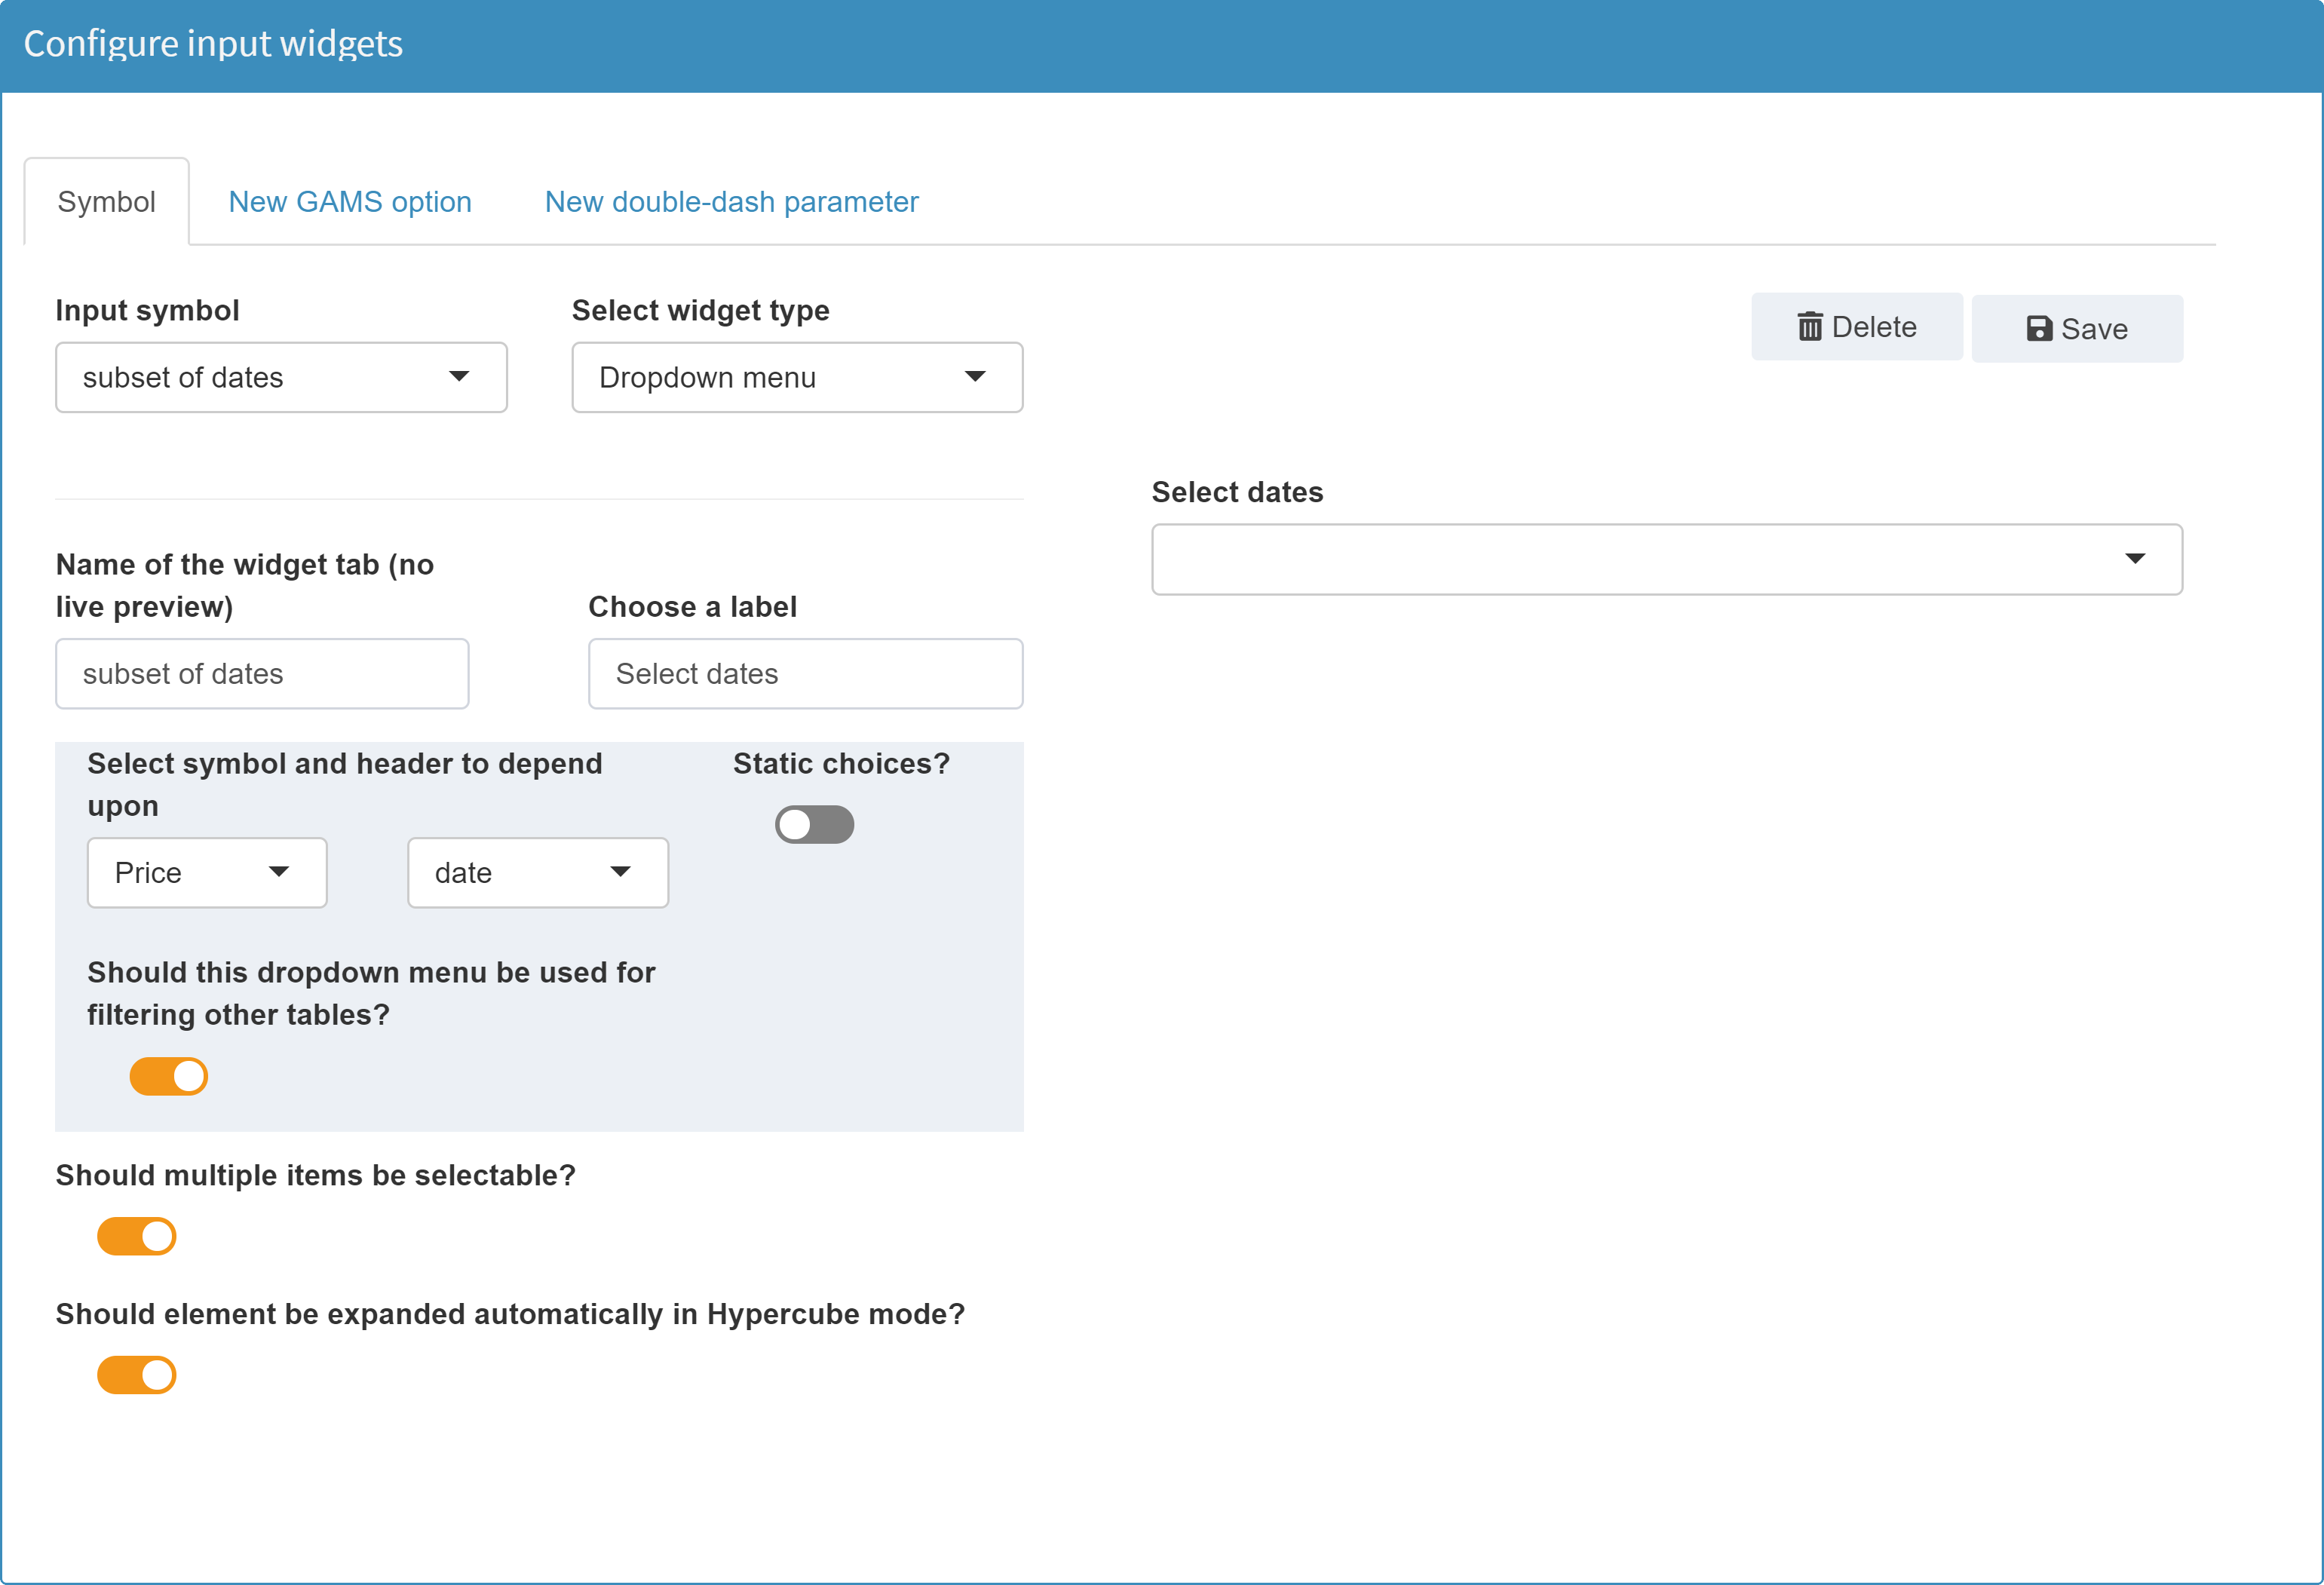Open the New double-dash parameter tab
The width and height of the screenshot is (2324, 1585).
pos(731,201)
